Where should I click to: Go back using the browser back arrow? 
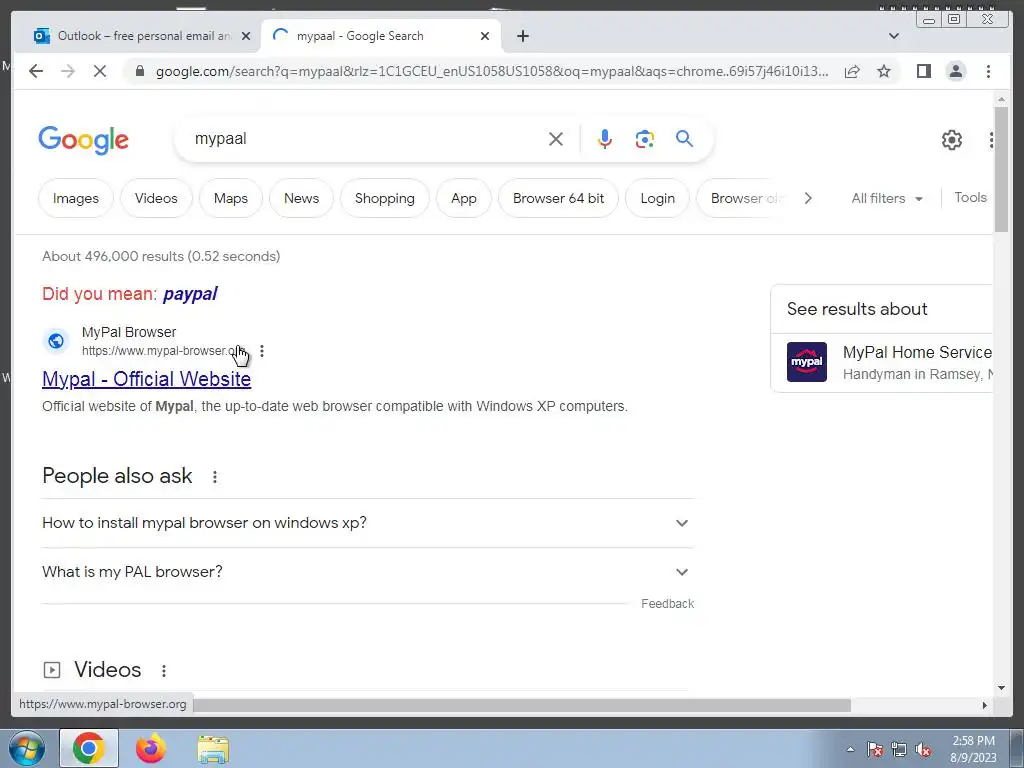36,71
